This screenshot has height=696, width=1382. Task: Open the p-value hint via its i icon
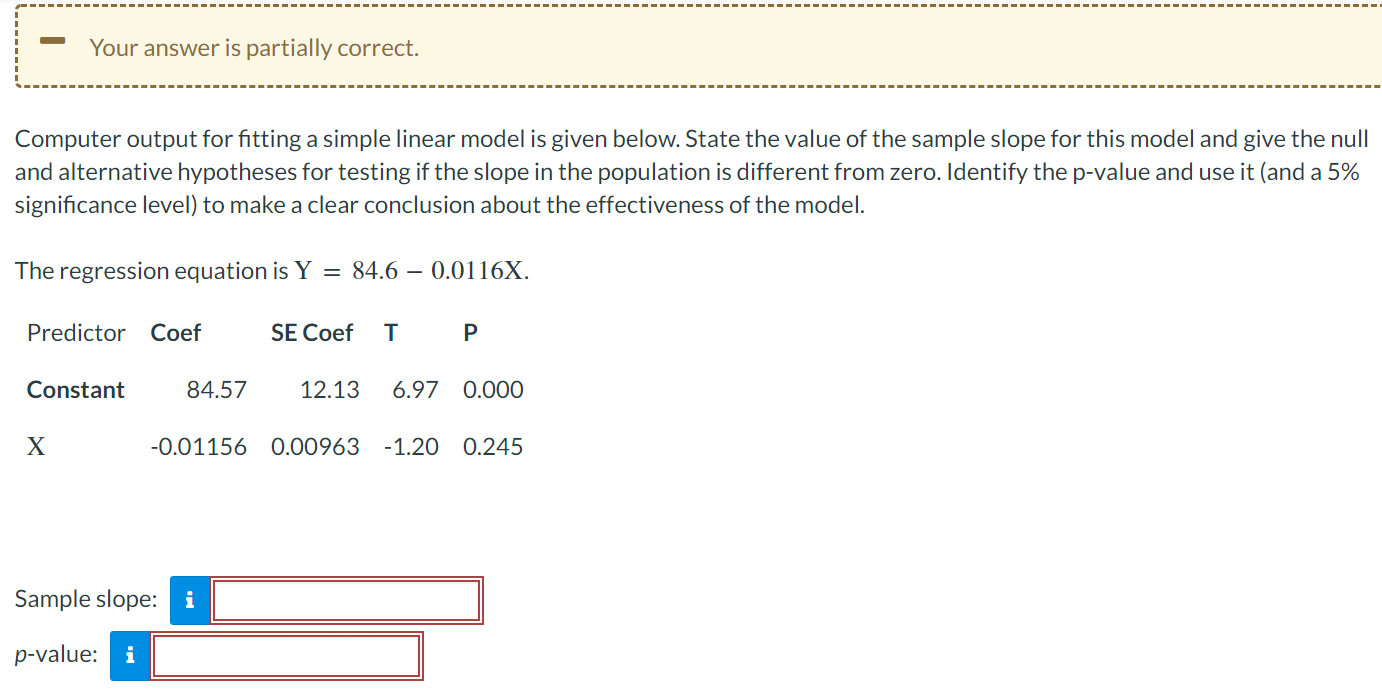tap(129, 656)
